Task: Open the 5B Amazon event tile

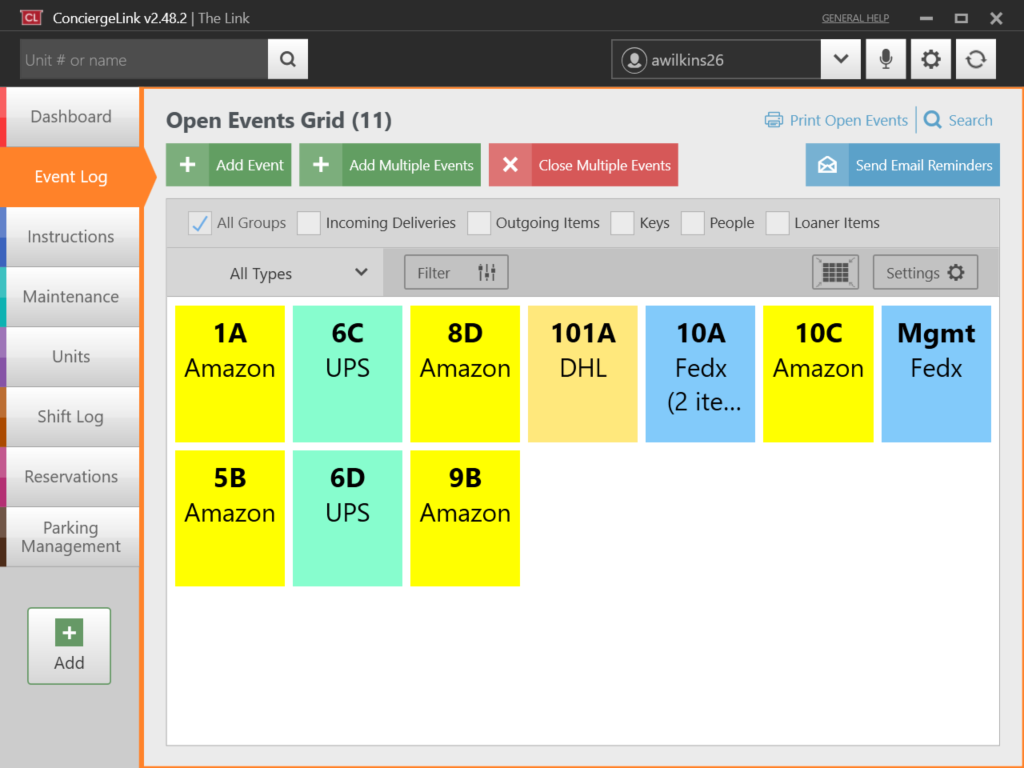Action: coord(230,518)
